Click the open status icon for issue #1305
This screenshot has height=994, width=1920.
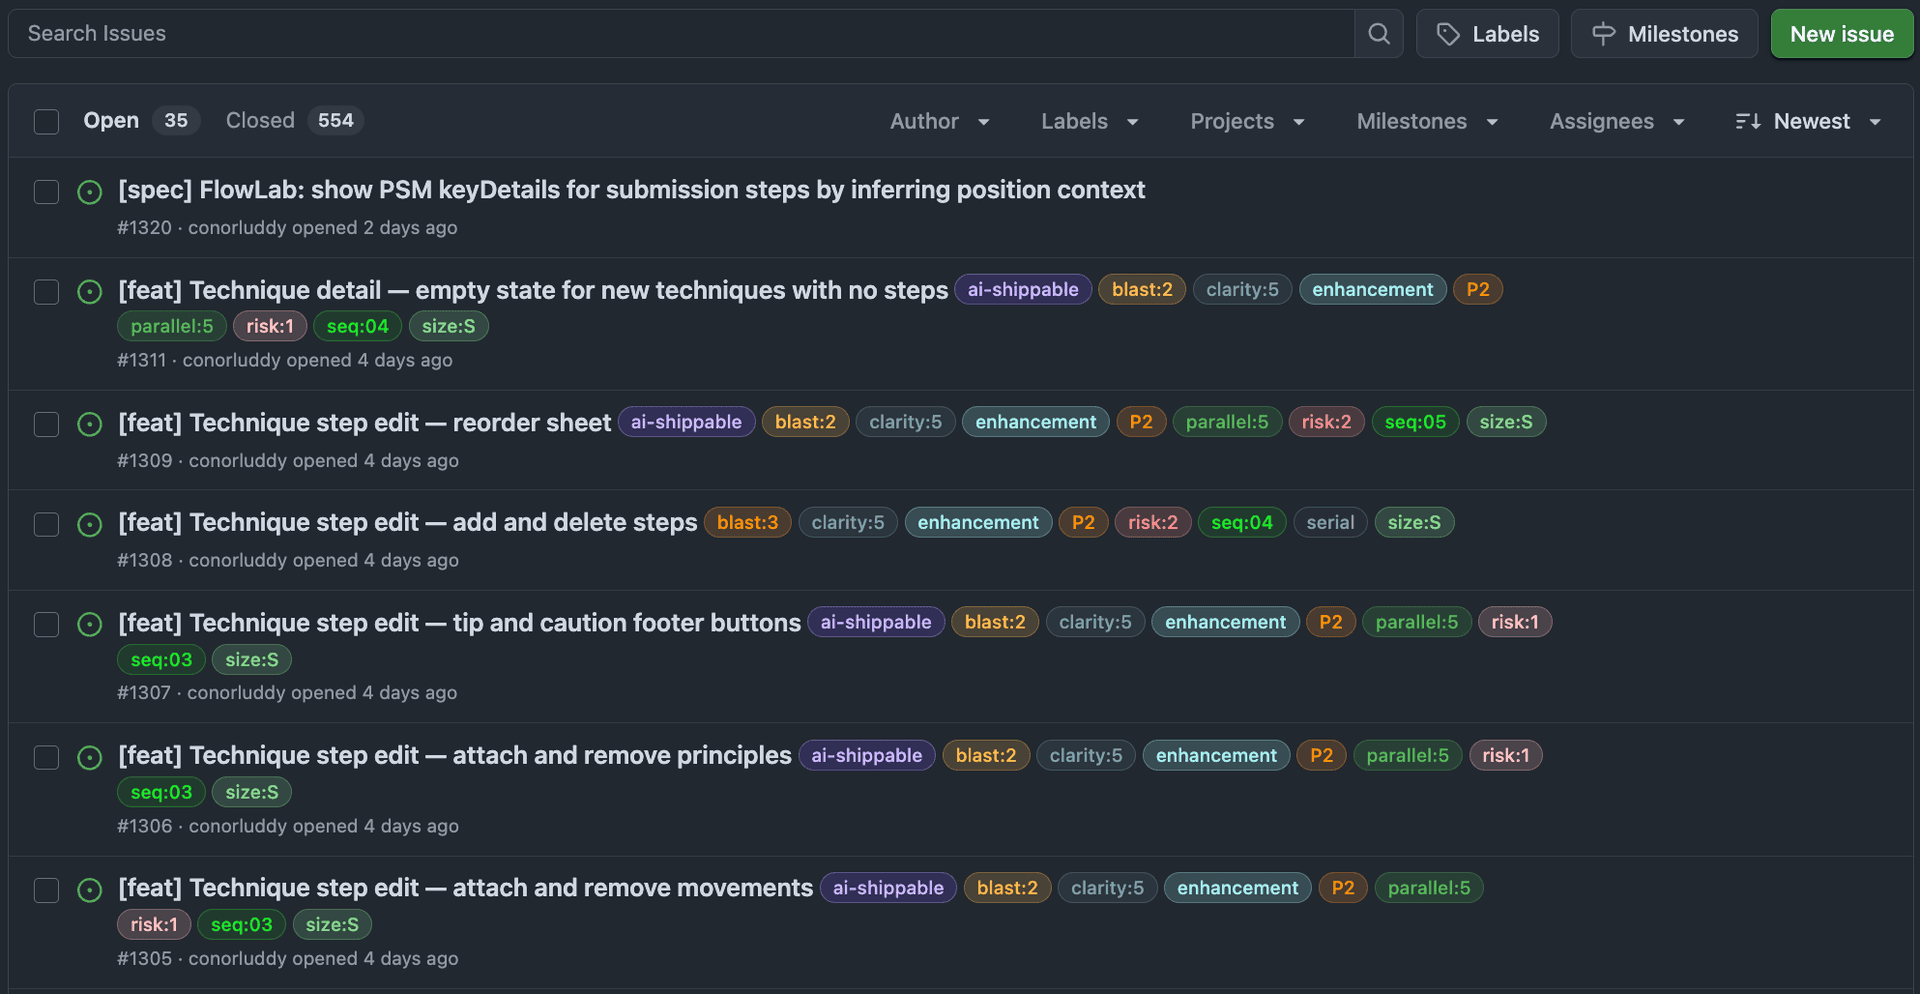[x=90, y=890]
